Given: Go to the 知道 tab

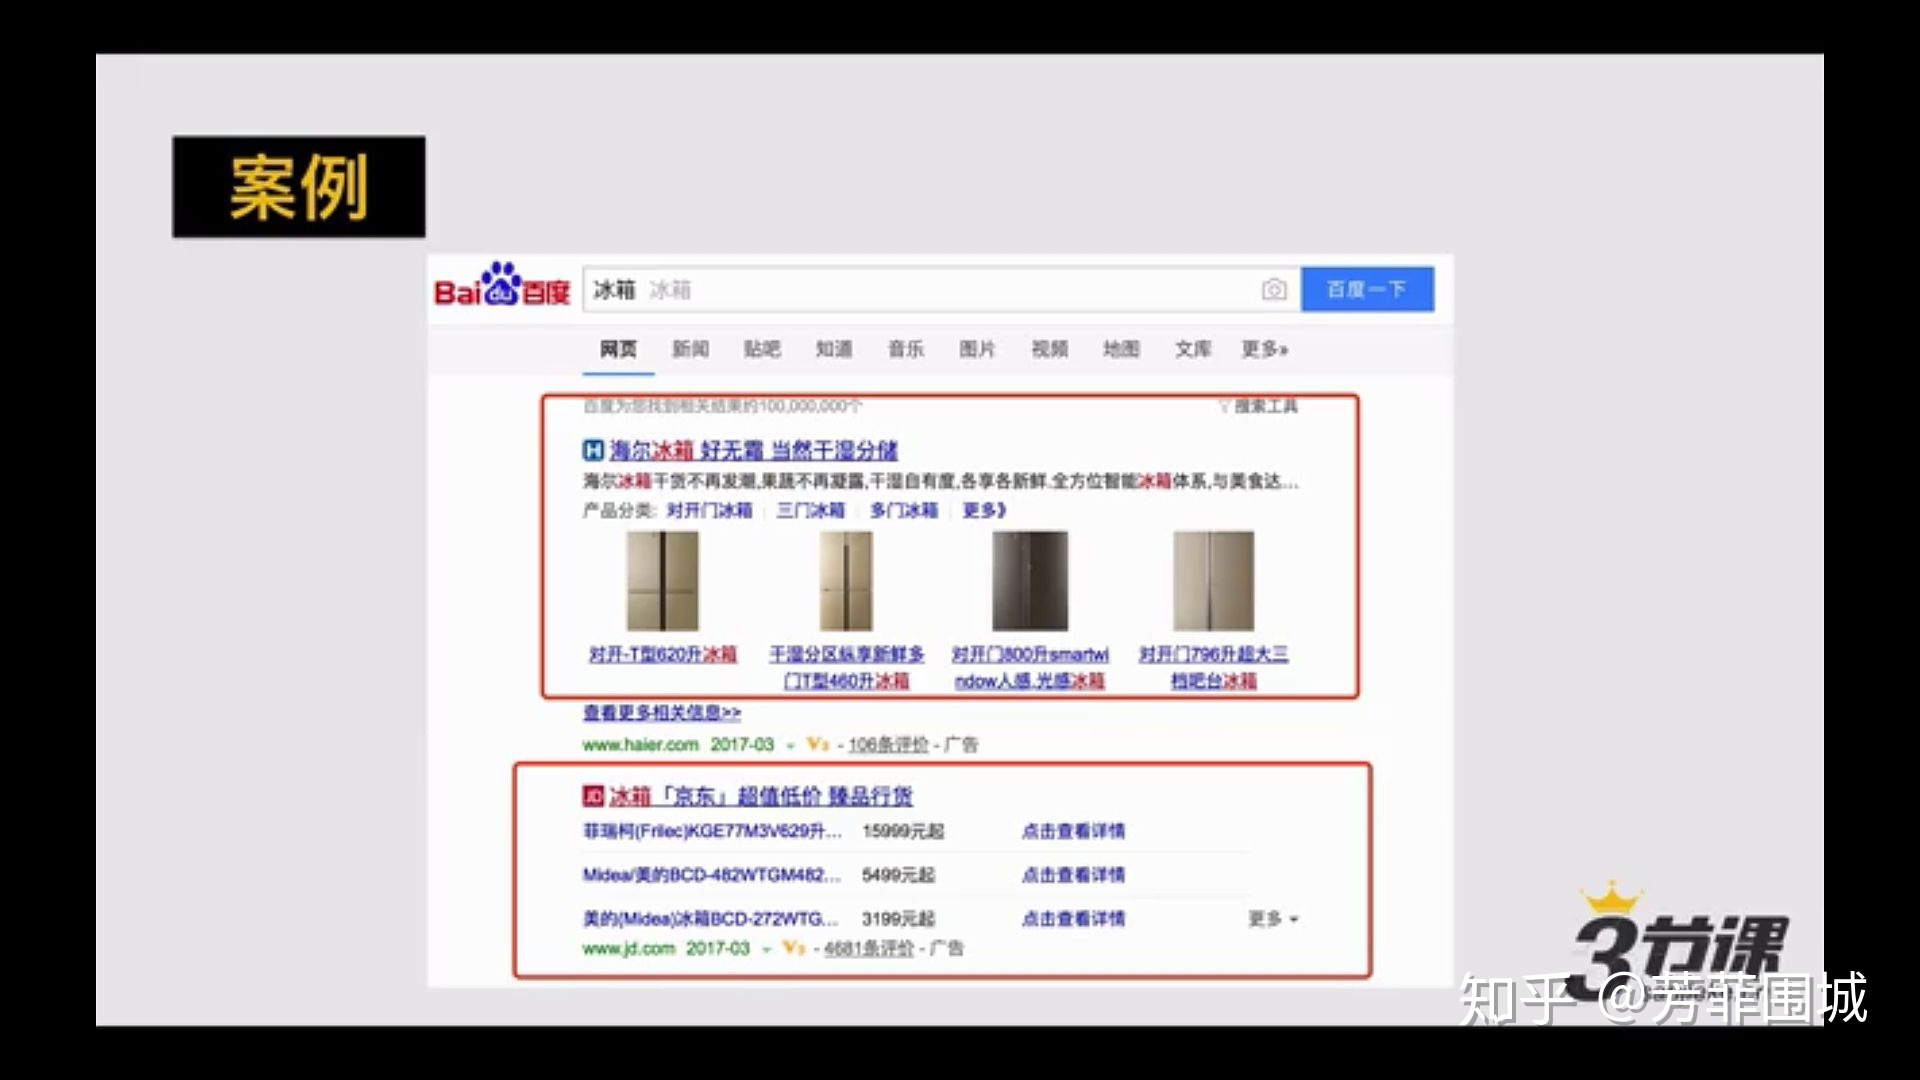Looking at the screenshot, I should pyautogui.click(x=834, y=349).
